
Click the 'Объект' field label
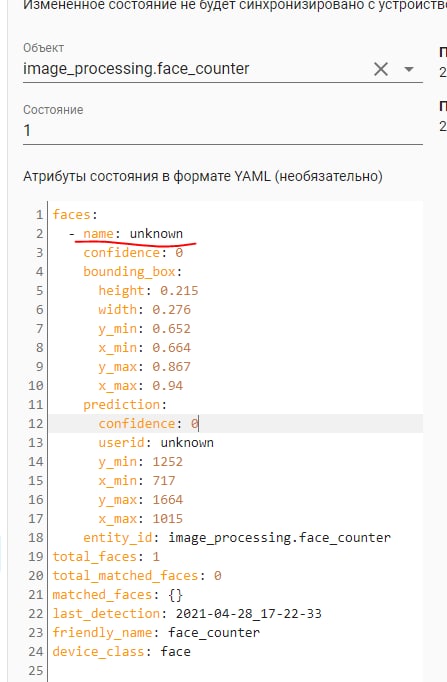(43, 48)
